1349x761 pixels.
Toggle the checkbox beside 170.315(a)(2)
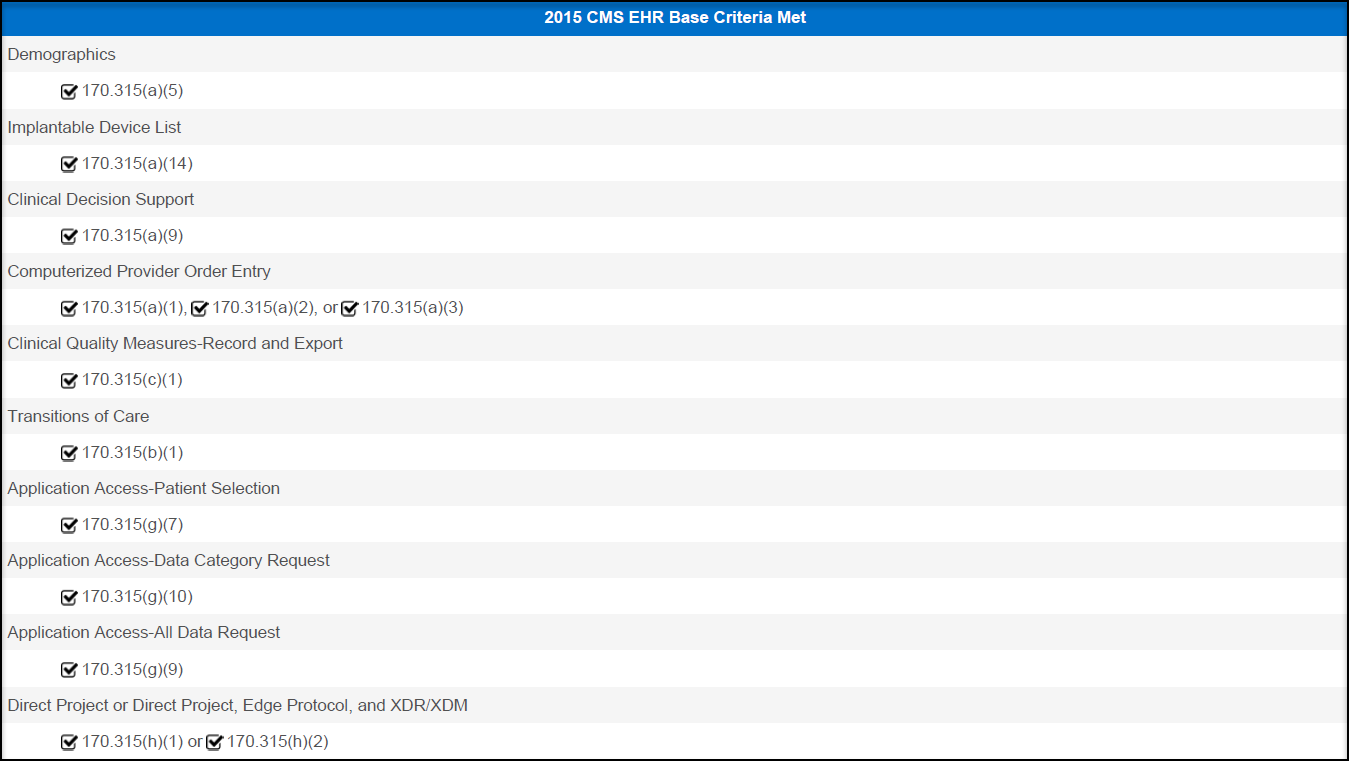(x=199, y=308)
